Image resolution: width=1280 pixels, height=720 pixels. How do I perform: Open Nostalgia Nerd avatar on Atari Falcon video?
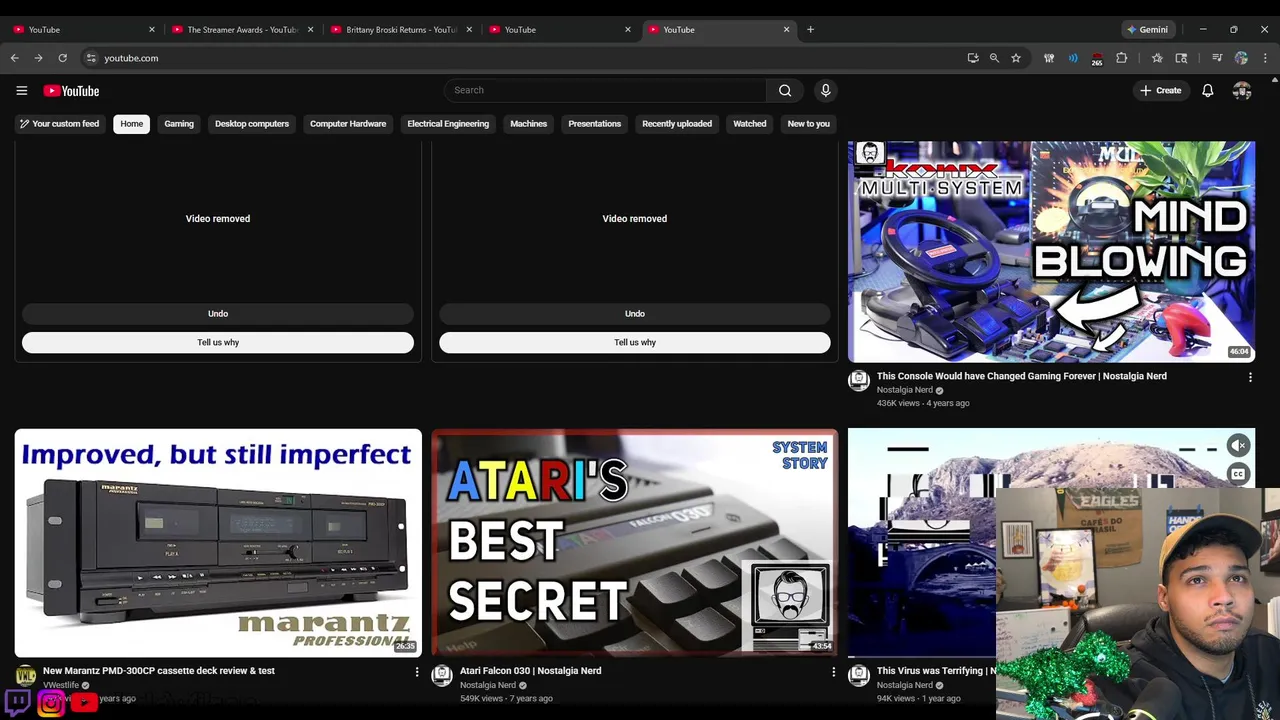(x=442, y=675)
